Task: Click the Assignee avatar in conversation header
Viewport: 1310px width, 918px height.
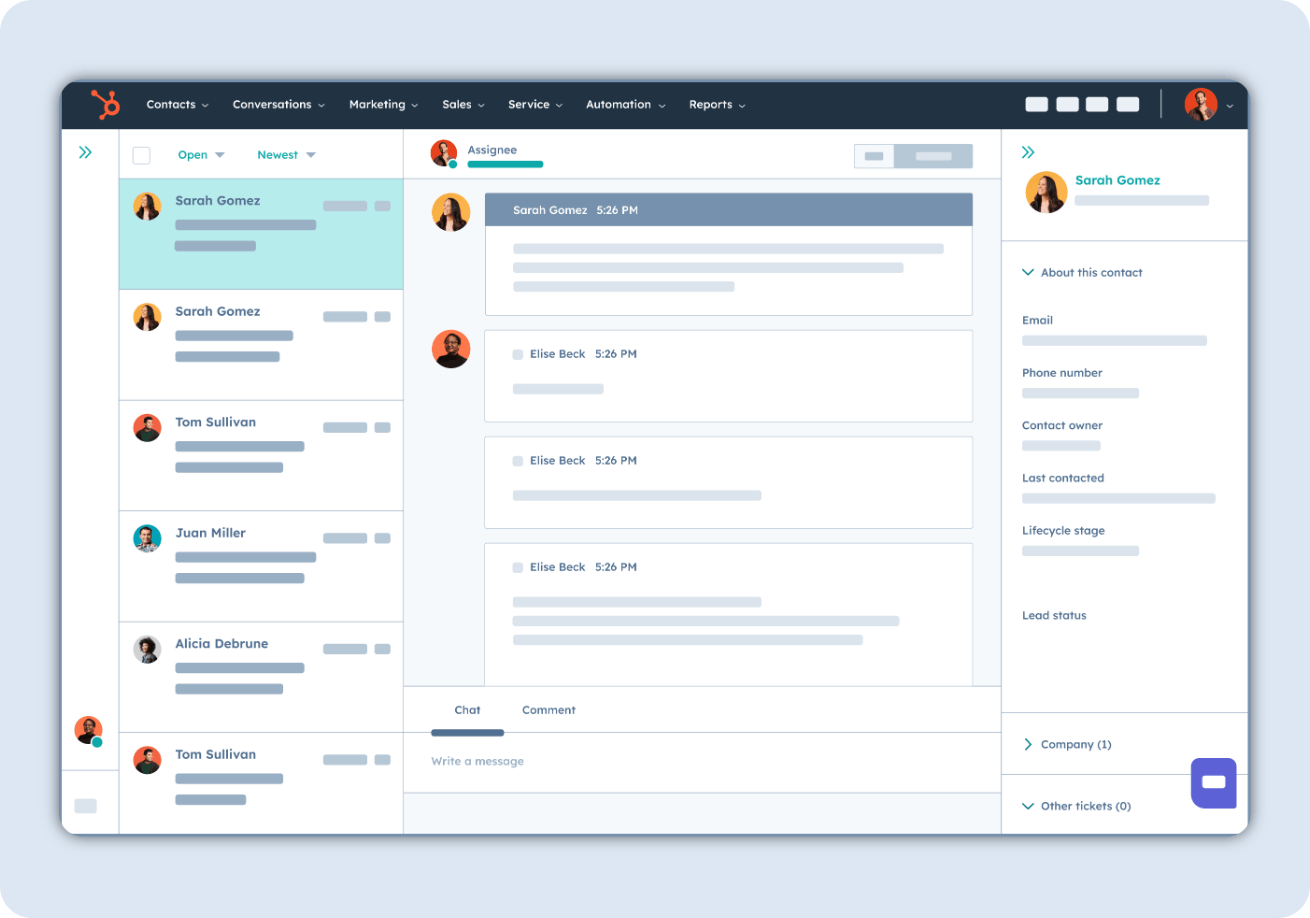Action: tap(444, 153)
